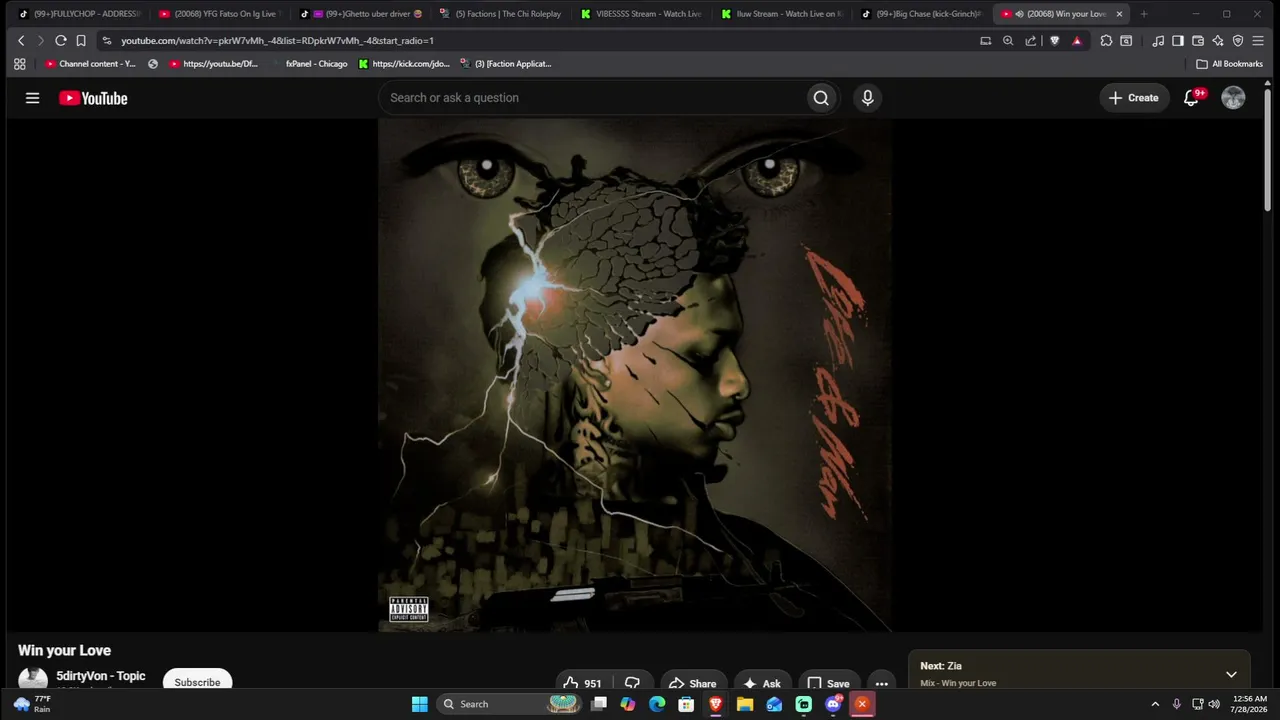View site information icon in address bar
Viewport: 1280px width, 720px height.
click(x=107, y=41)
